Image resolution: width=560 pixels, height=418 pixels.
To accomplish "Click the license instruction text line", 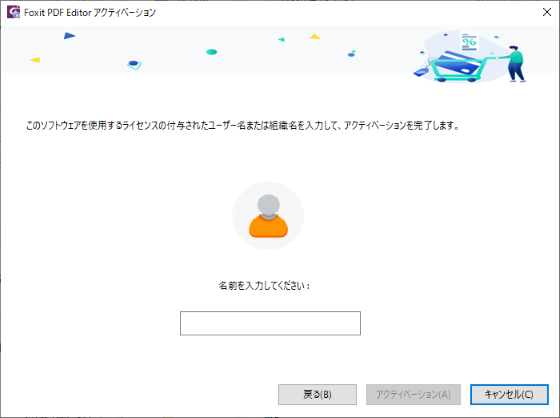I will coord(242,125).
